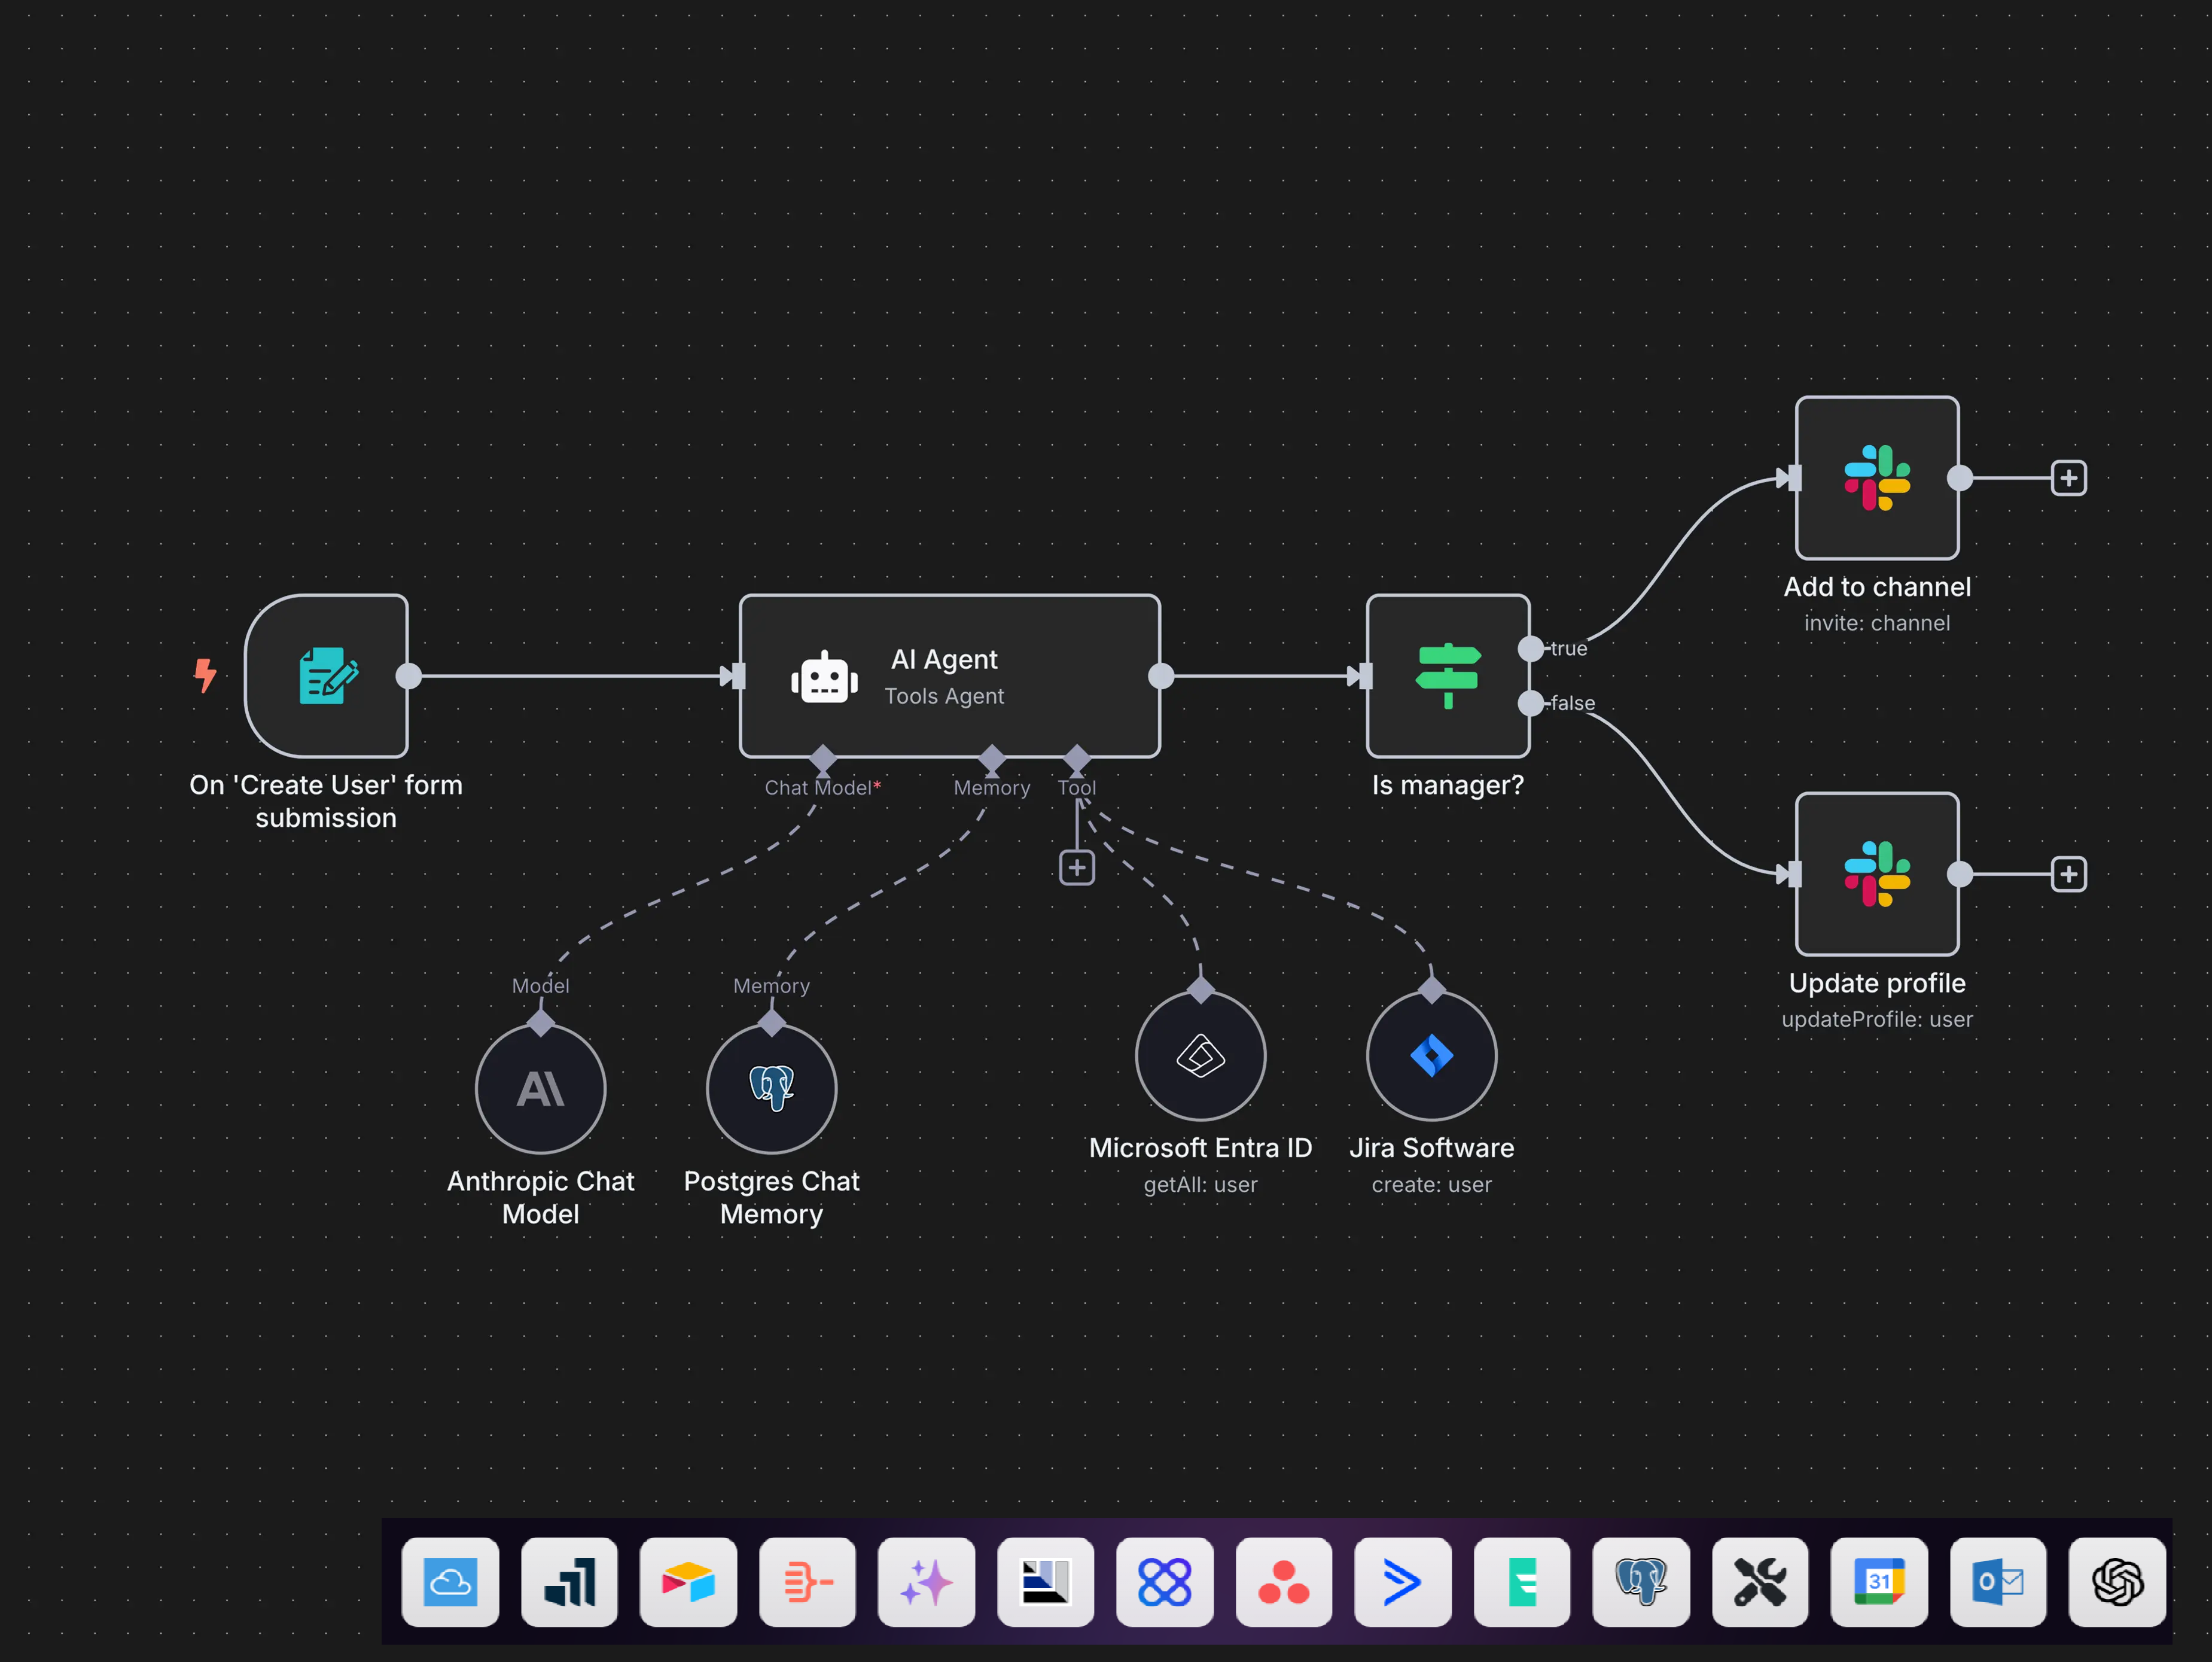2212x1662 pixels.
Task: Select the Slack 'Add to channel' node
Action: (x=1877, y=478)
